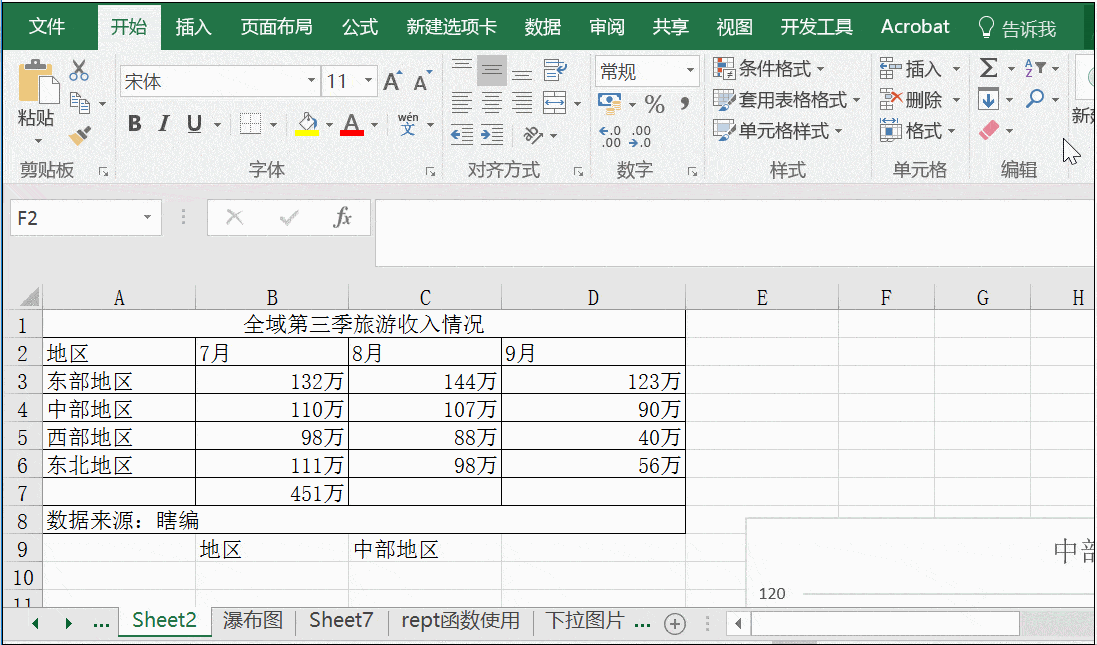Open the font name dropdown

310,78
